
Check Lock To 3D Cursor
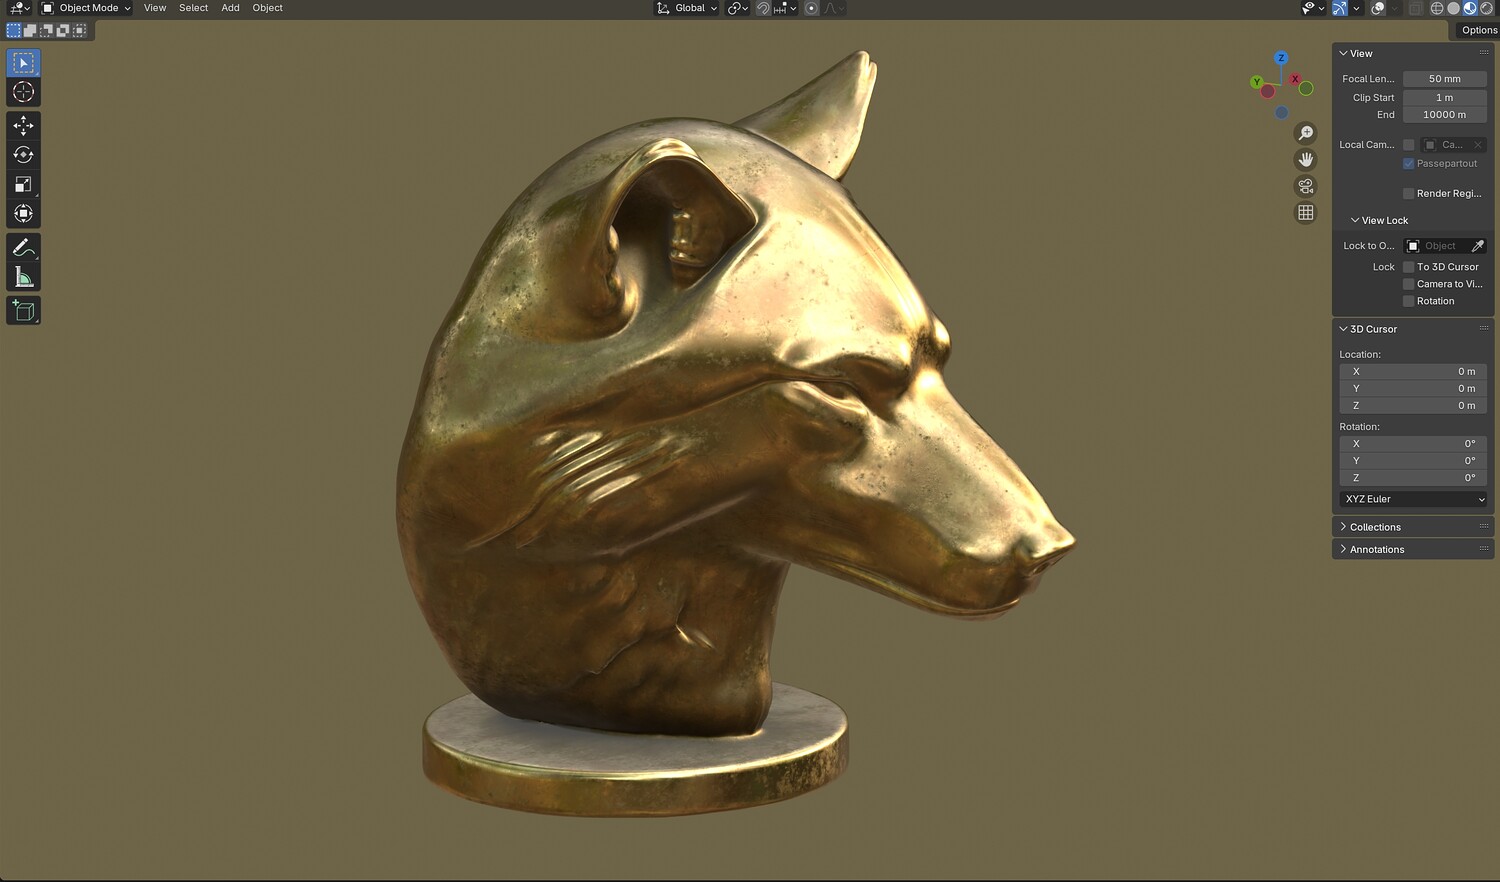(1409, 267)
